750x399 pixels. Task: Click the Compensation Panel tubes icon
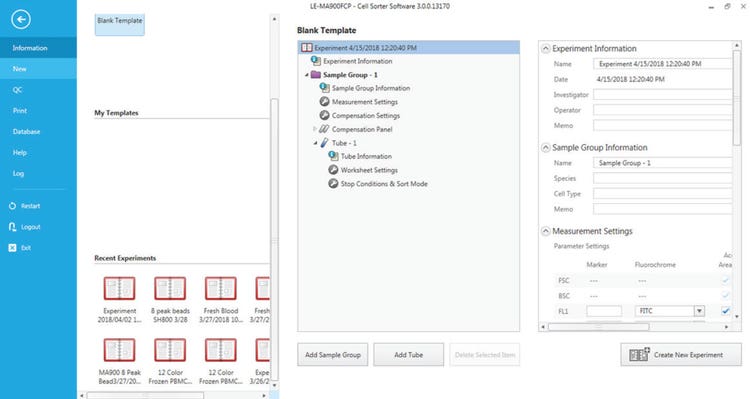324,129
